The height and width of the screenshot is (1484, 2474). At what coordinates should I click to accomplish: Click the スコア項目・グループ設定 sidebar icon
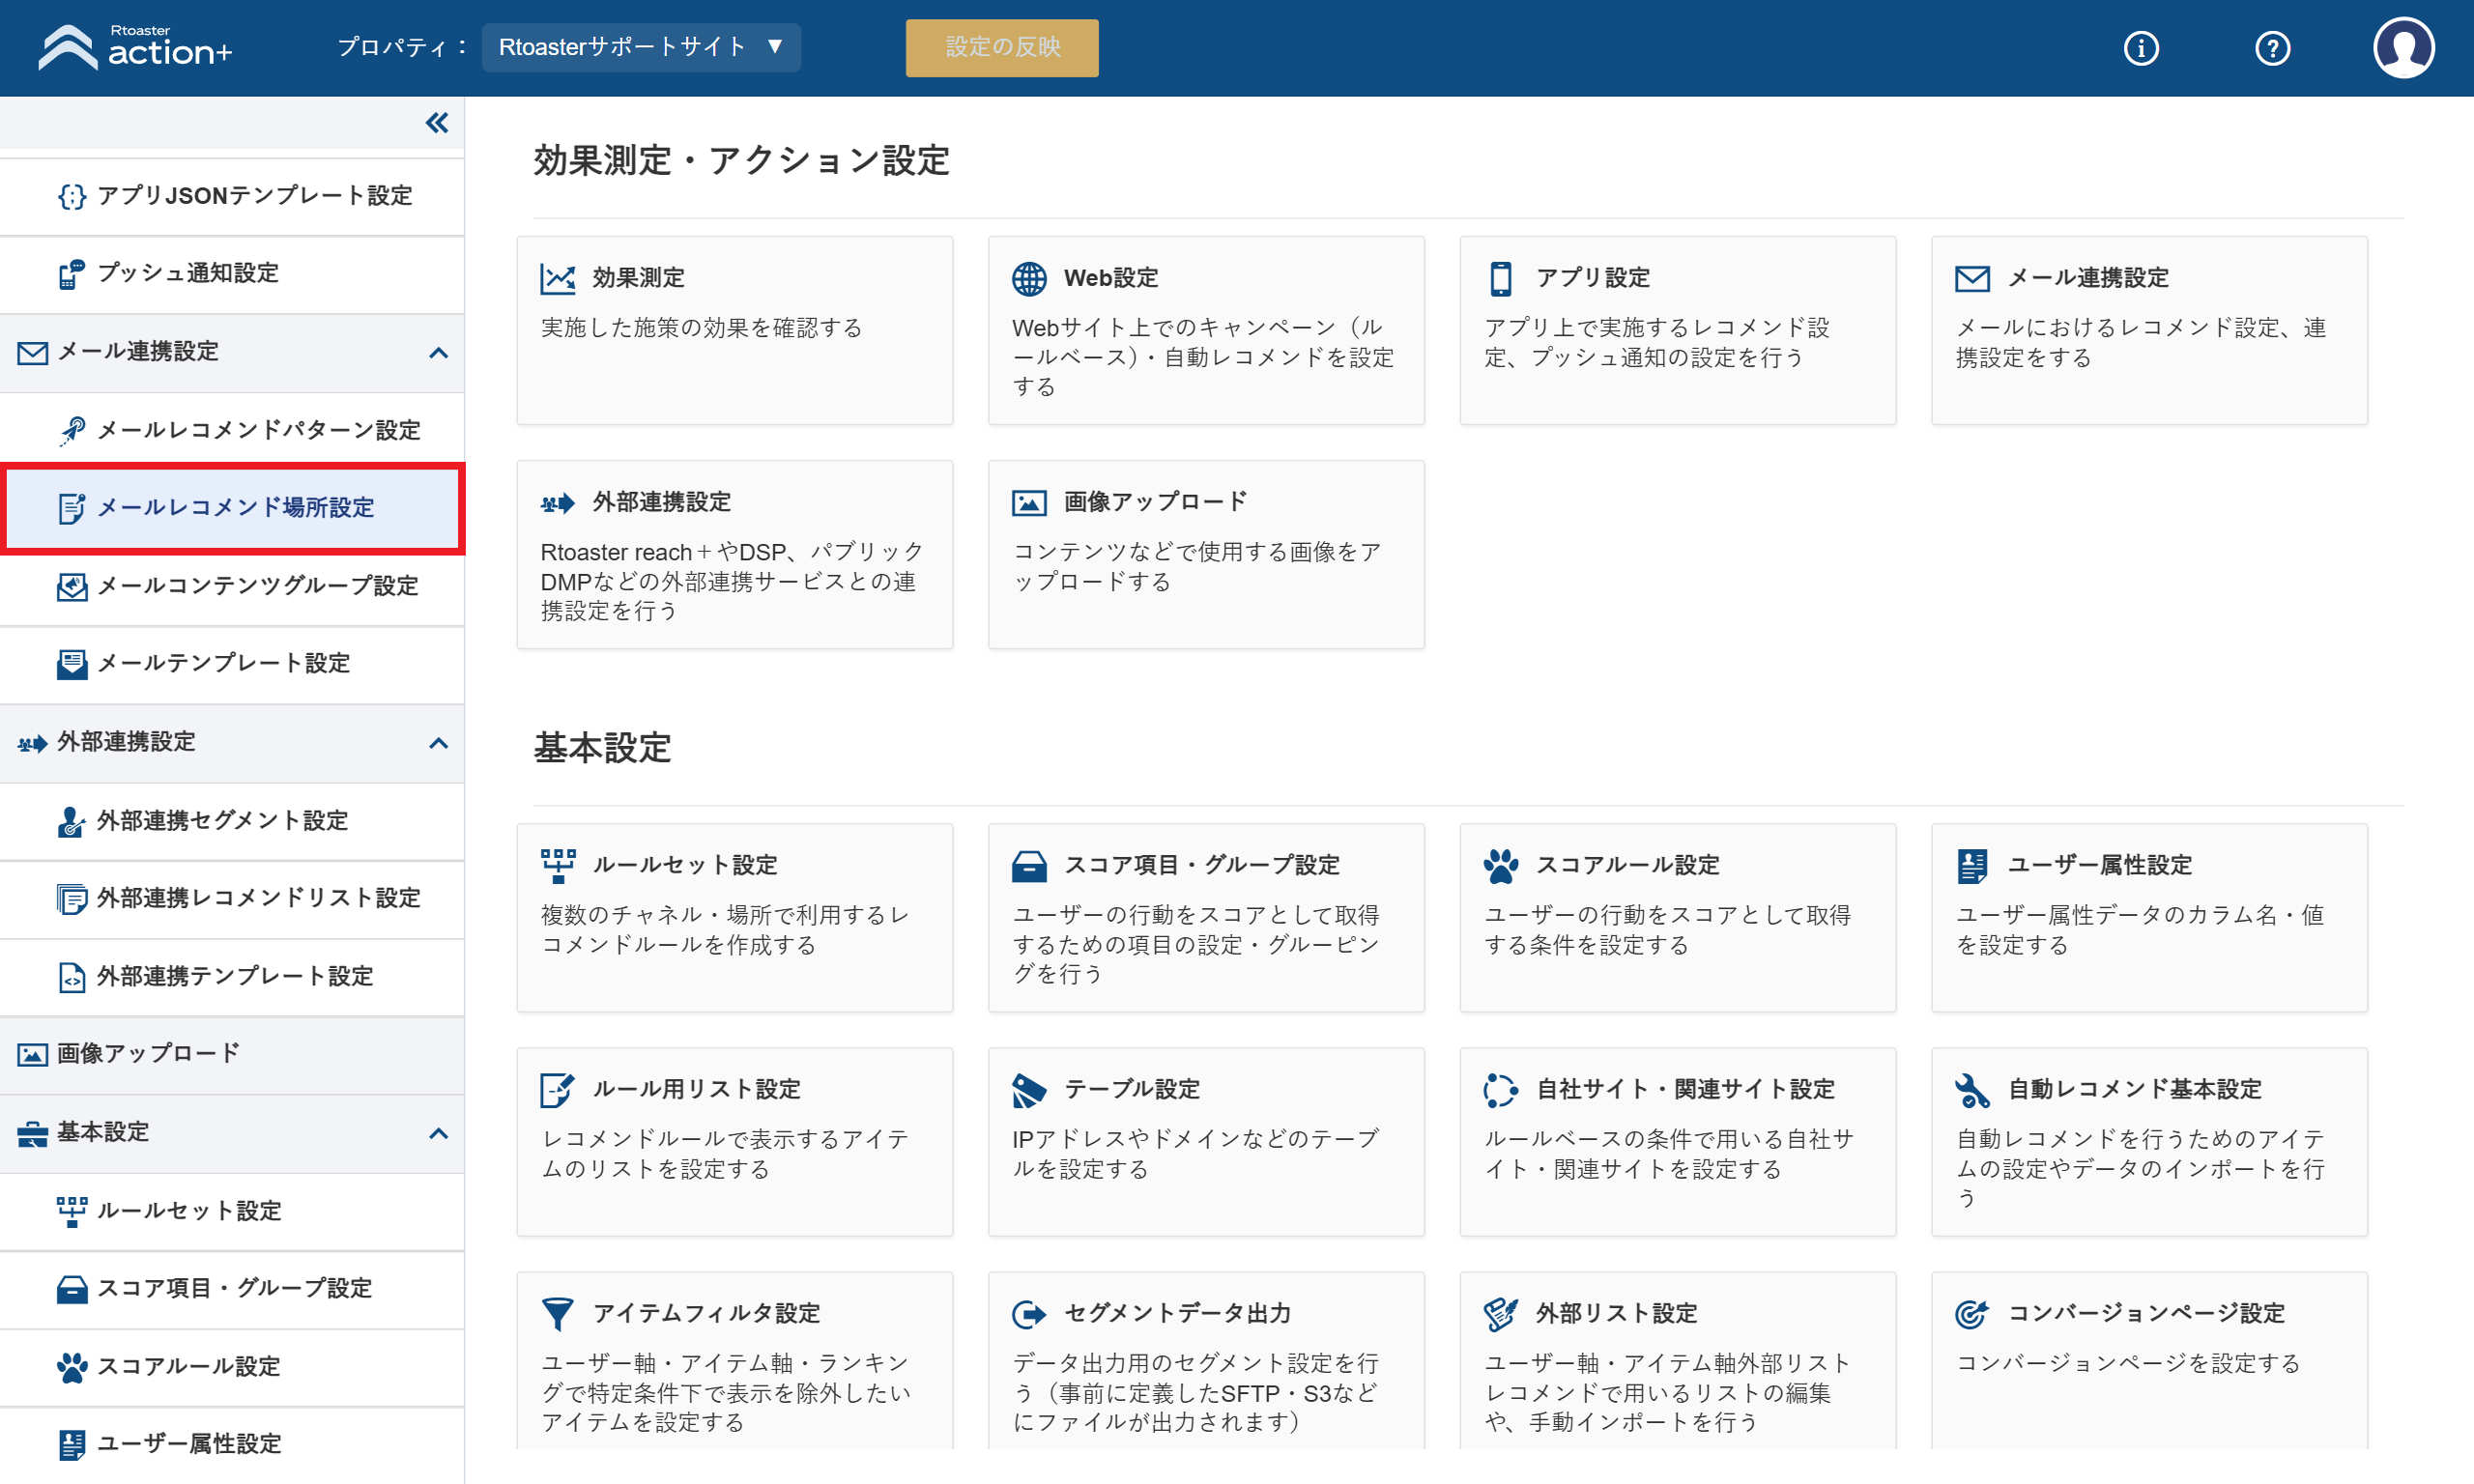(x=71, y=1289)
